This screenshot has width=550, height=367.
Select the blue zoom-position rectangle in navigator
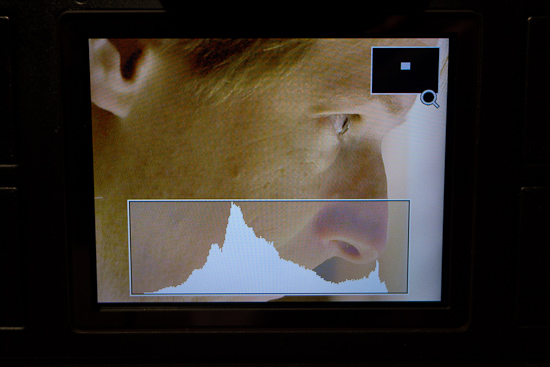click(405, 66)
